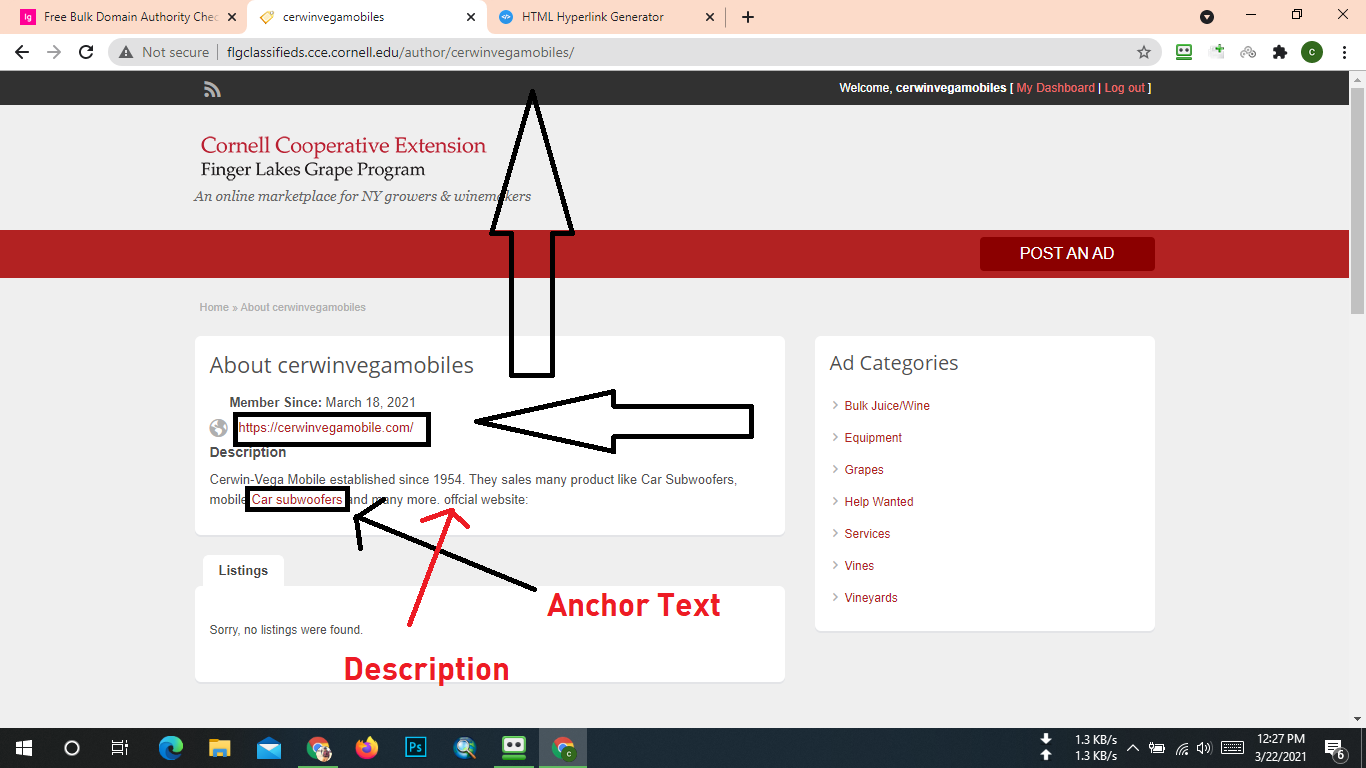The height and width of the screenshot is (768, 1366).
Task: Reload the current page
Action: pos(86,52)
